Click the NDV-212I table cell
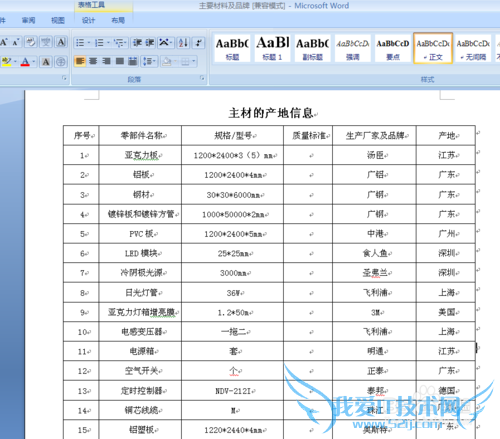 click(x=233, y=391)
